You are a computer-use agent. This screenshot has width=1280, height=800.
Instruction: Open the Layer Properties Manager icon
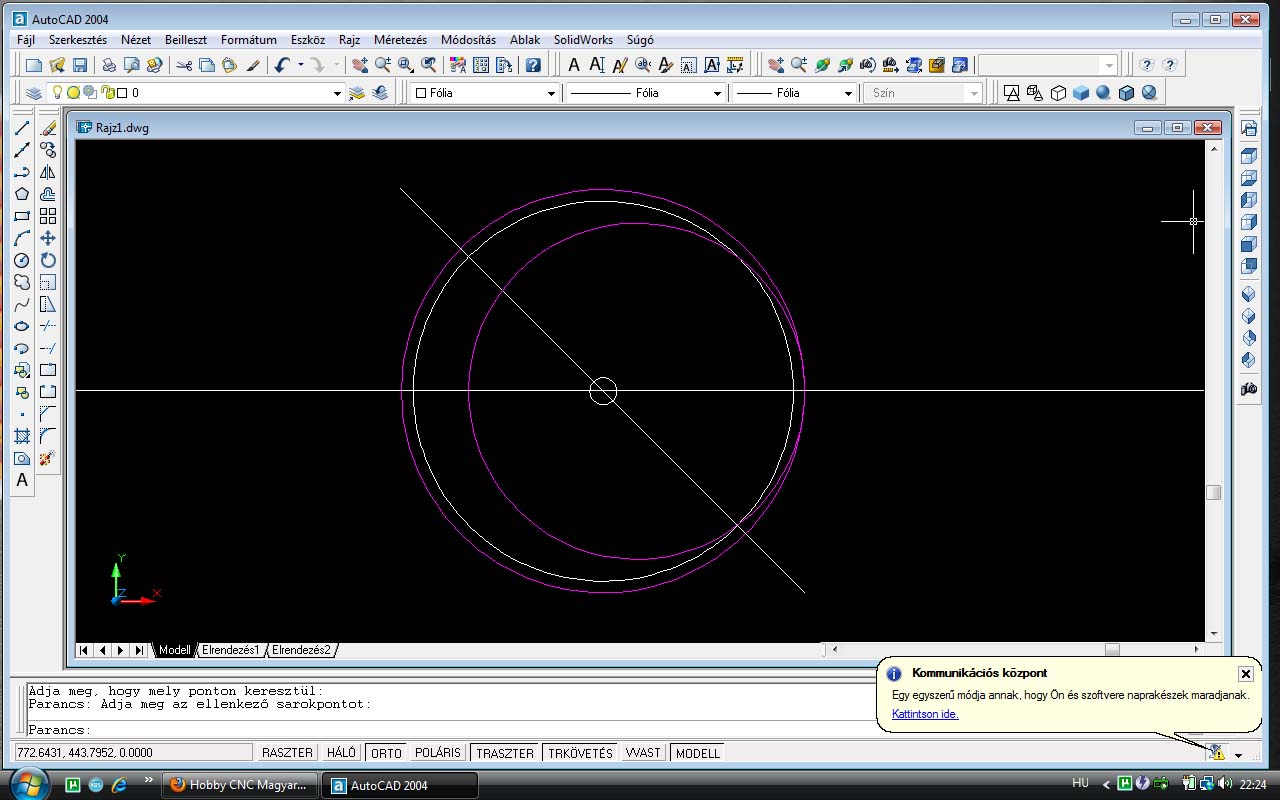pyautogui.click(x=34, y=93)
